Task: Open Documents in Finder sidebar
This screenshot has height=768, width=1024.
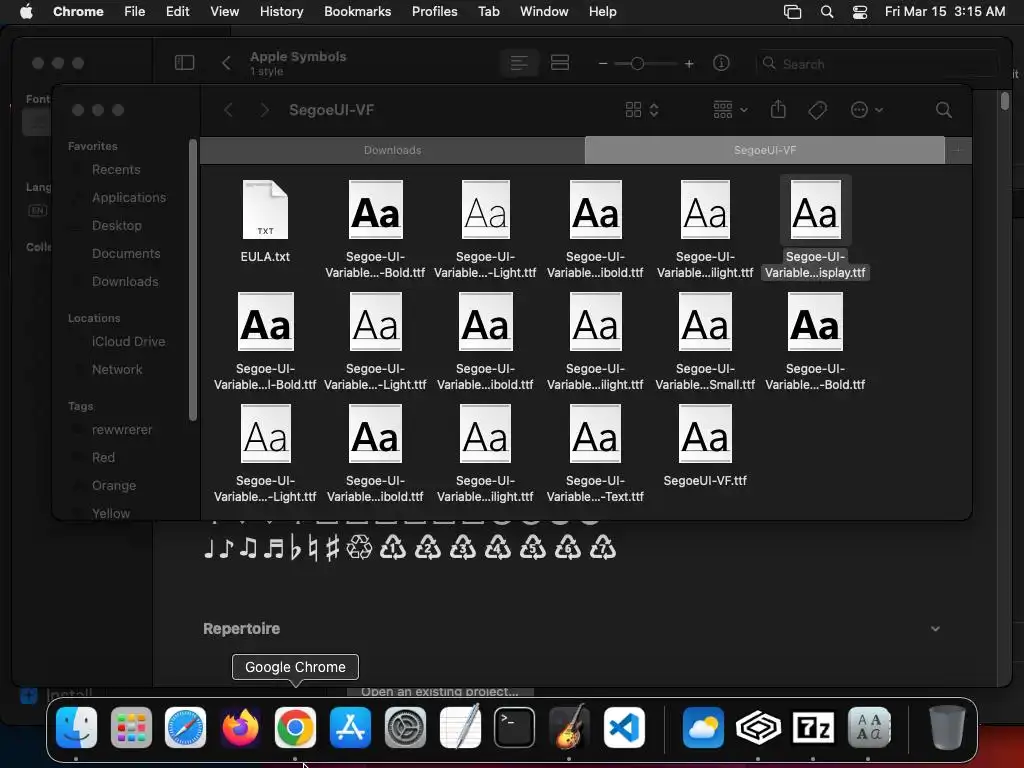Action: 126,253
